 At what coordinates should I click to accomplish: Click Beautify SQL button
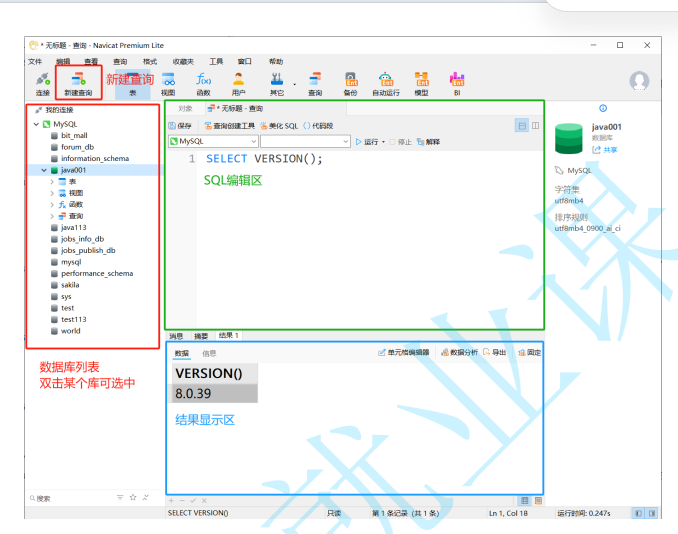point(279,126)
